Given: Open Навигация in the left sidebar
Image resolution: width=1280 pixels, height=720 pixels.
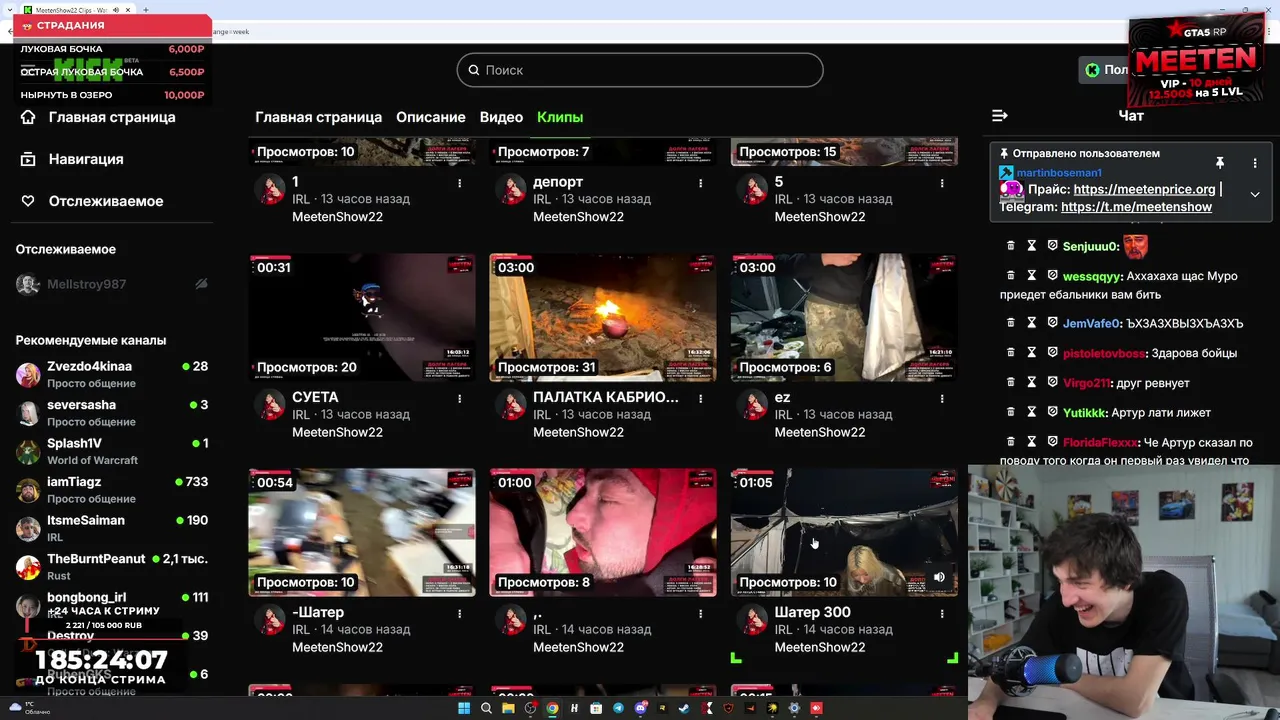Looking at the screenshot, I should click(86, 159).
